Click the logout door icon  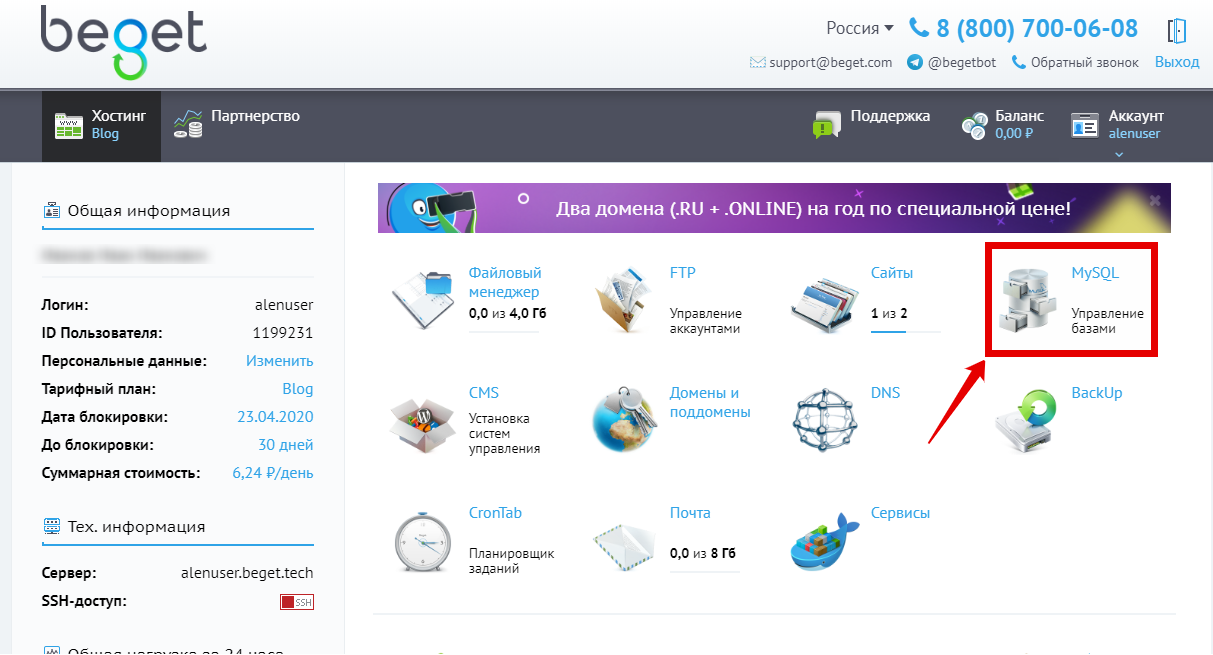(x=1177, y=29)
